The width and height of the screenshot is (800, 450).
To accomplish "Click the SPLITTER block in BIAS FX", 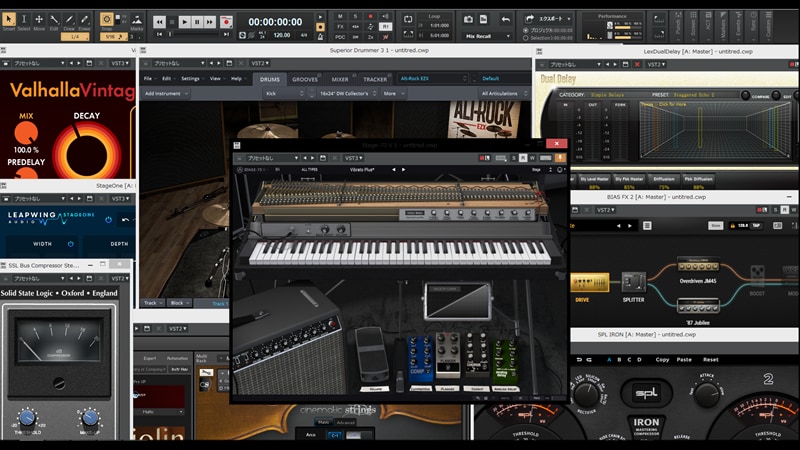I will click(633, 282).
